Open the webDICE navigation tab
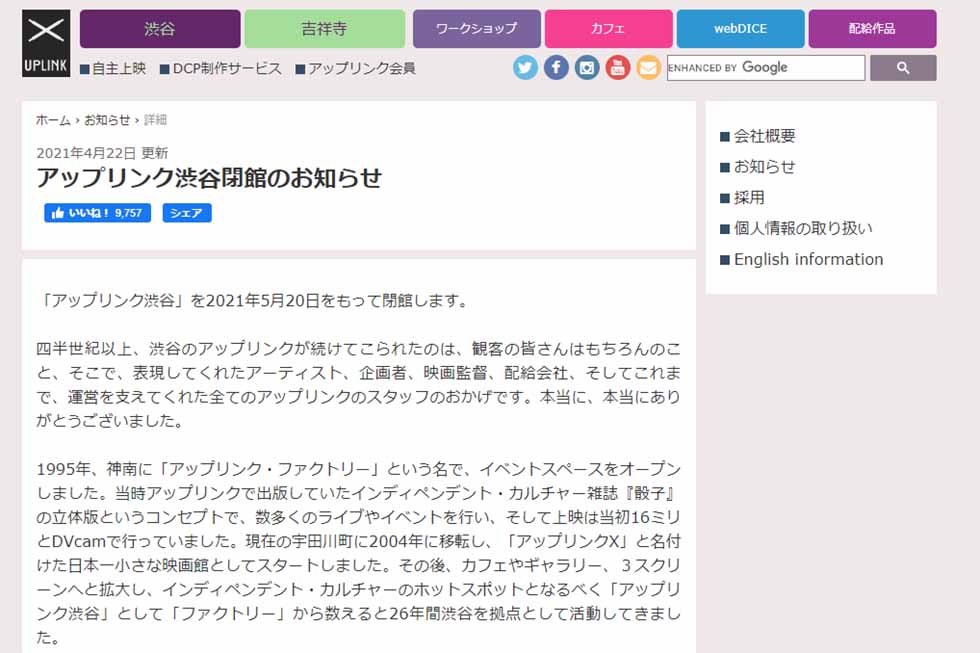This screenshot has width=980, height=653. pos(740,29)
